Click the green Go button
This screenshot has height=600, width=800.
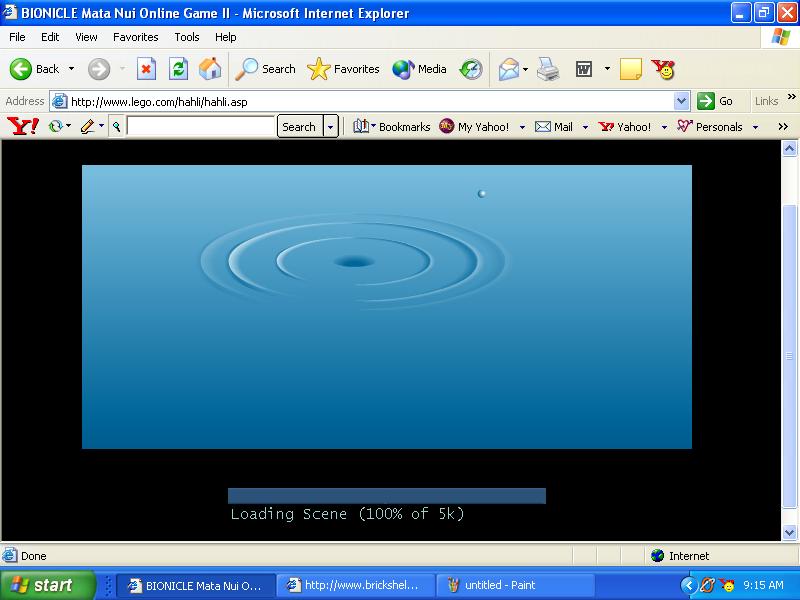715,101
